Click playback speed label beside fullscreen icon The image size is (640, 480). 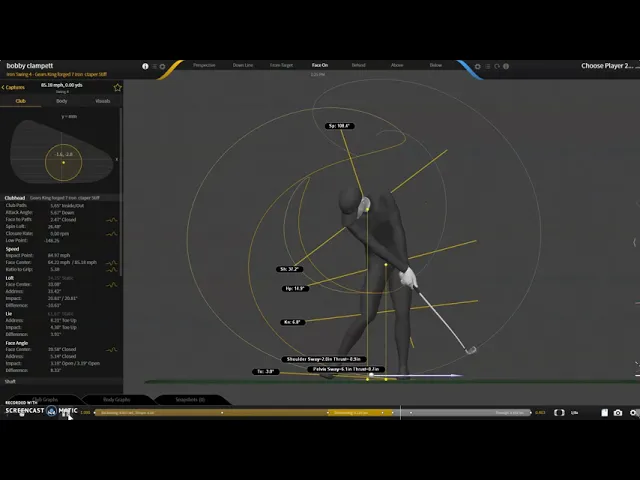coord(574,413)
